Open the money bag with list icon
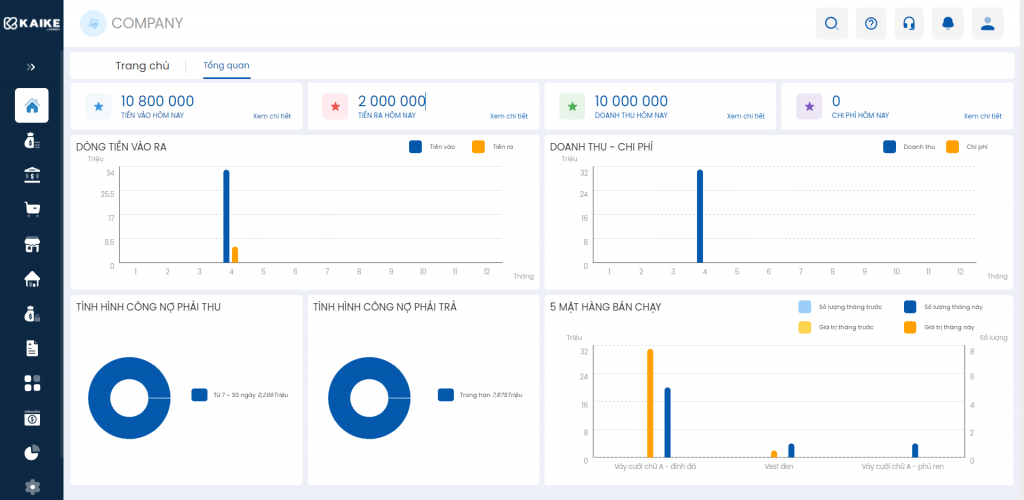Screen dimensions: 1024x500 coord(31,140)
